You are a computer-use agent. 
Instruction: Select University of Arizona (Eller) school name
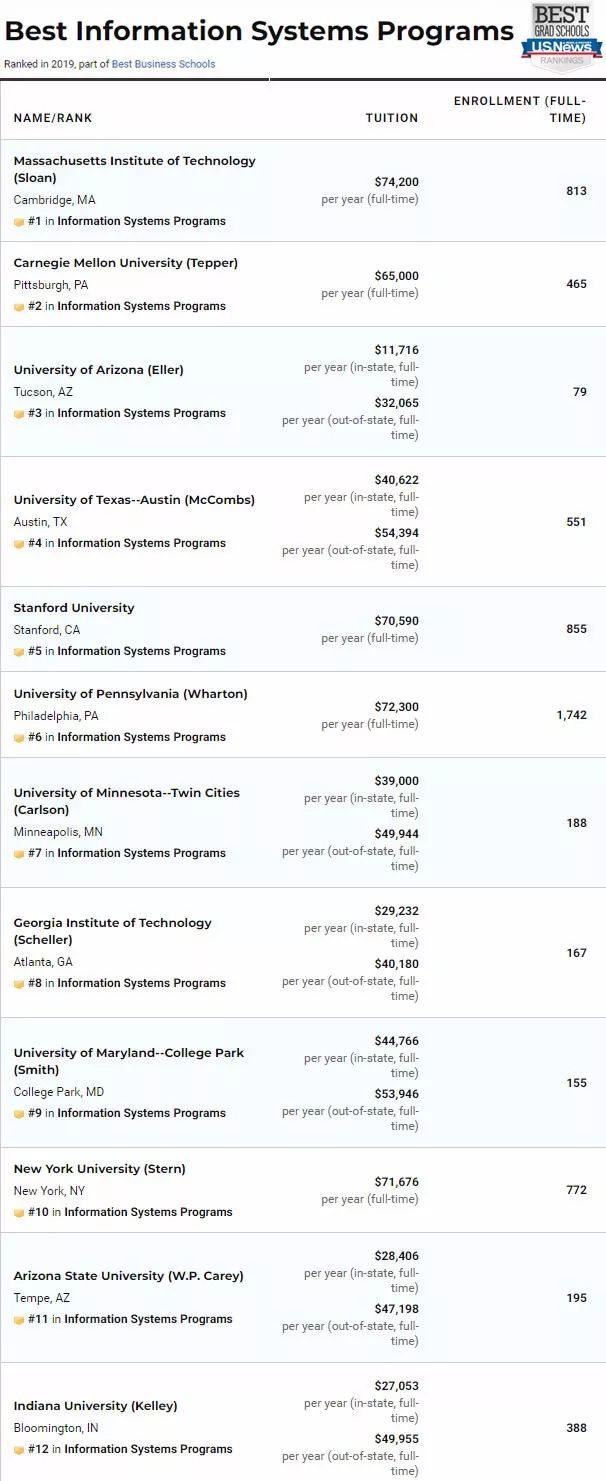pyautogui.click(x=98, y=370)
